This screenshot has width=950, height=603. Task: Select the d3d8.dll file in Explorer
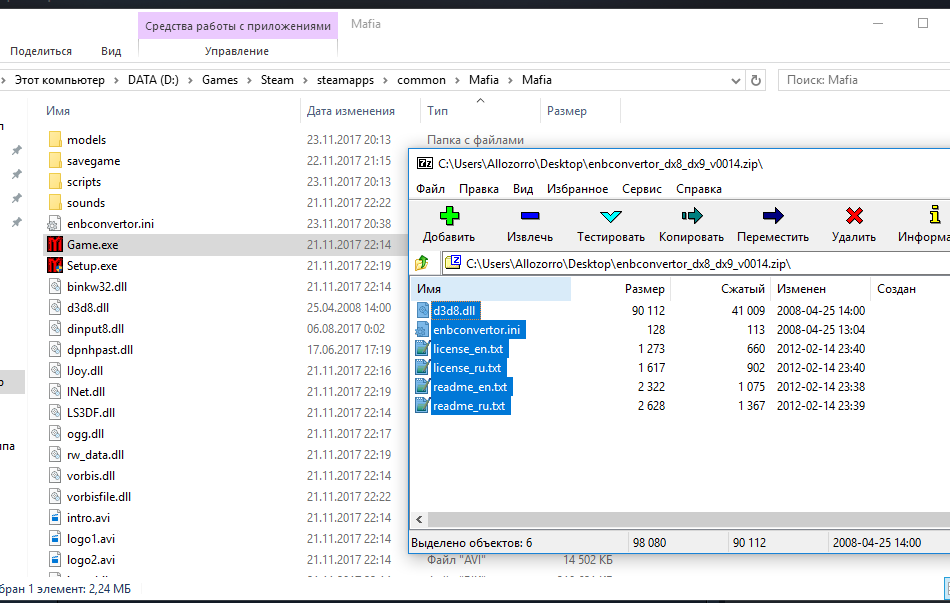(x=88, y=308)
